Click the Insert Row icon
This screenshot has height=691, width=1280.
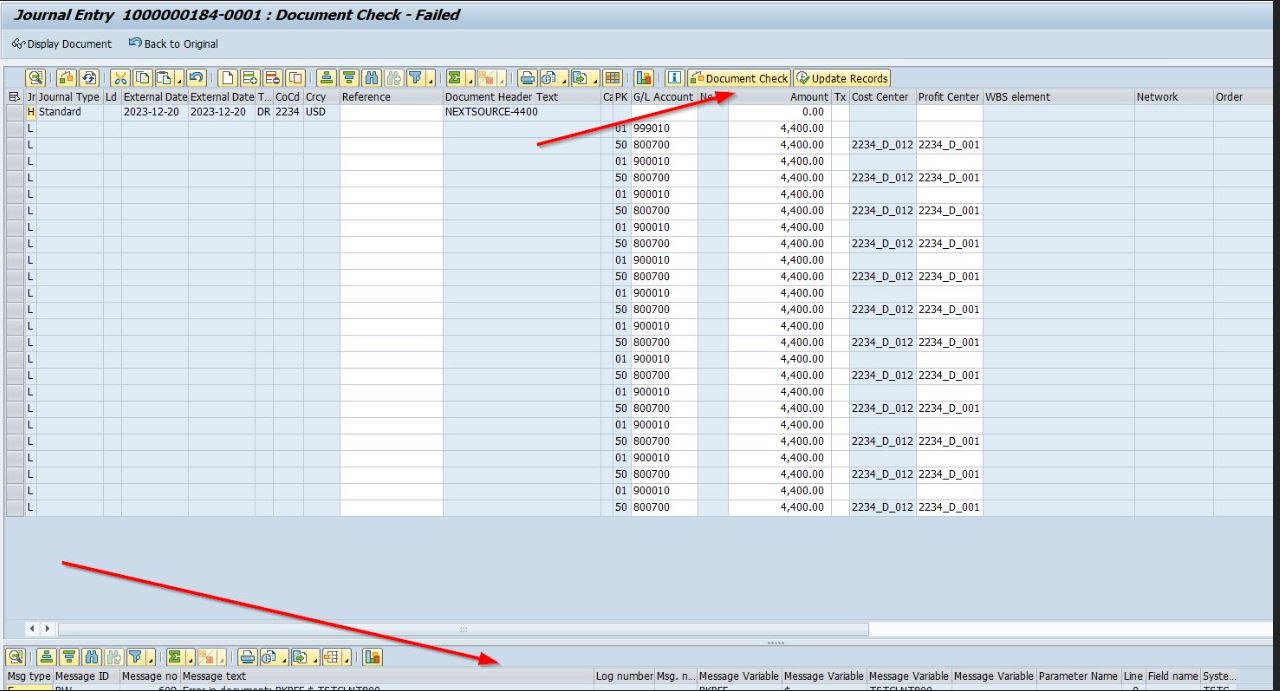pos(250,78)
